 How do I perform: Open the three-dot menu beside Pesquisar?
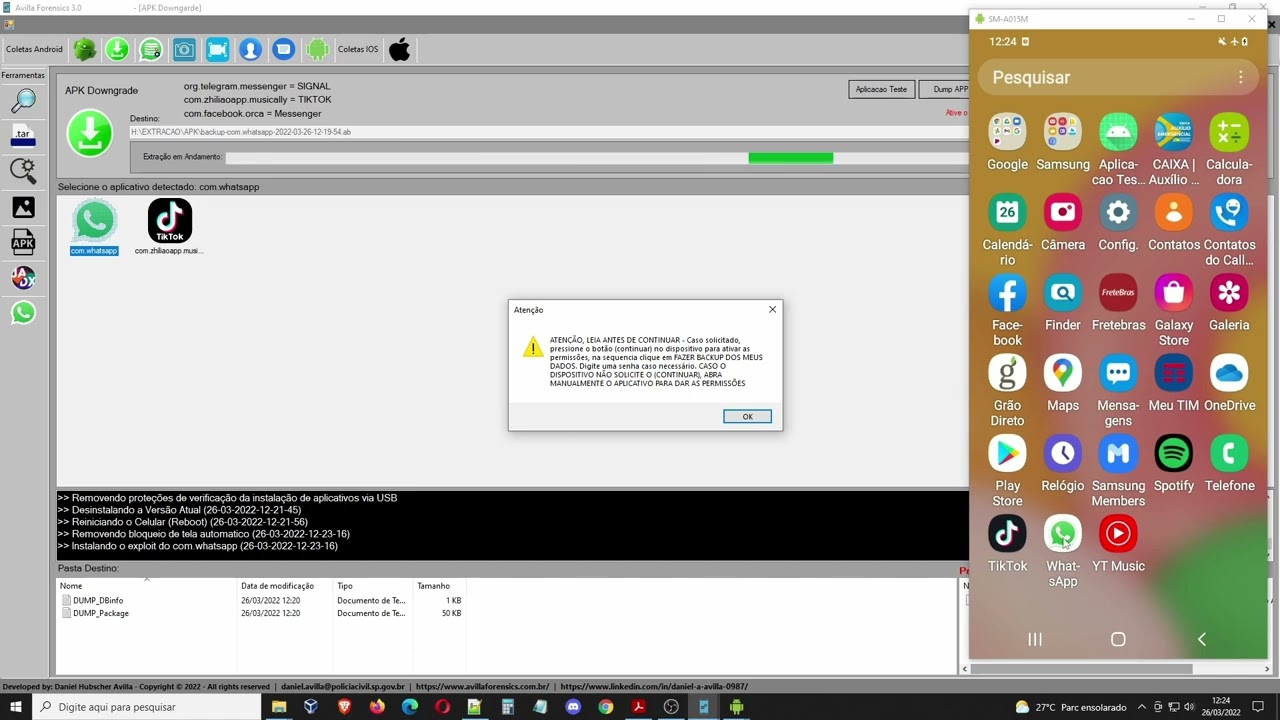[x=1240, y=77]
